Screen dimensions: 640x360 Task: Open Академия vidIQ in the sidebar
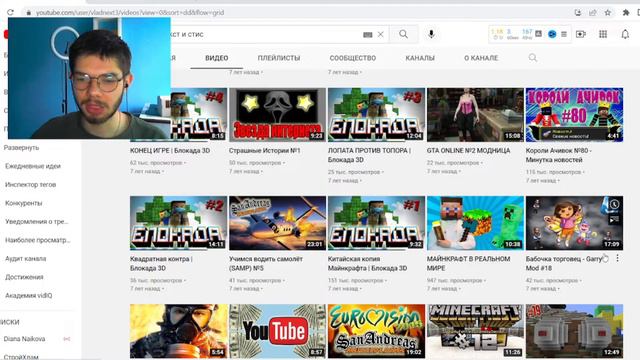(x=29, y=295)
